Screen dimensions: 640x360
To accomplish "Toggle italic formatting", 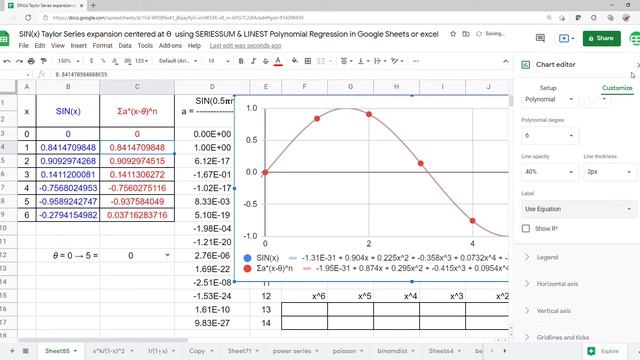I will 253,61.
